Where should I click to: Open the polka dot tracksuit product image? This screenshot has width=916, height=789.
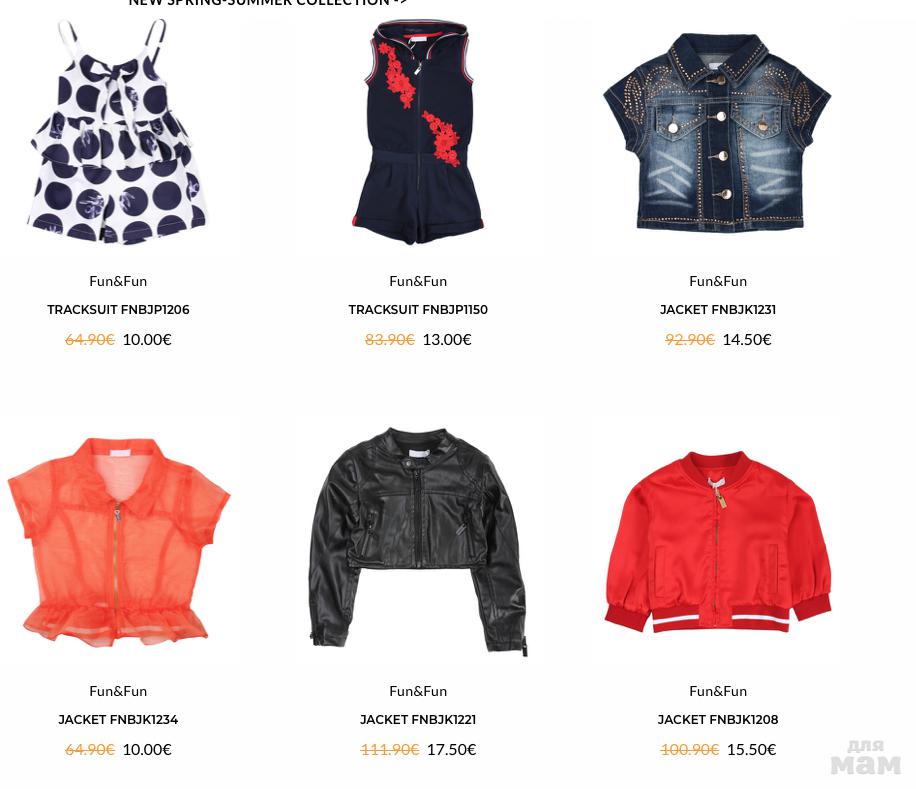tap(118, 132)
